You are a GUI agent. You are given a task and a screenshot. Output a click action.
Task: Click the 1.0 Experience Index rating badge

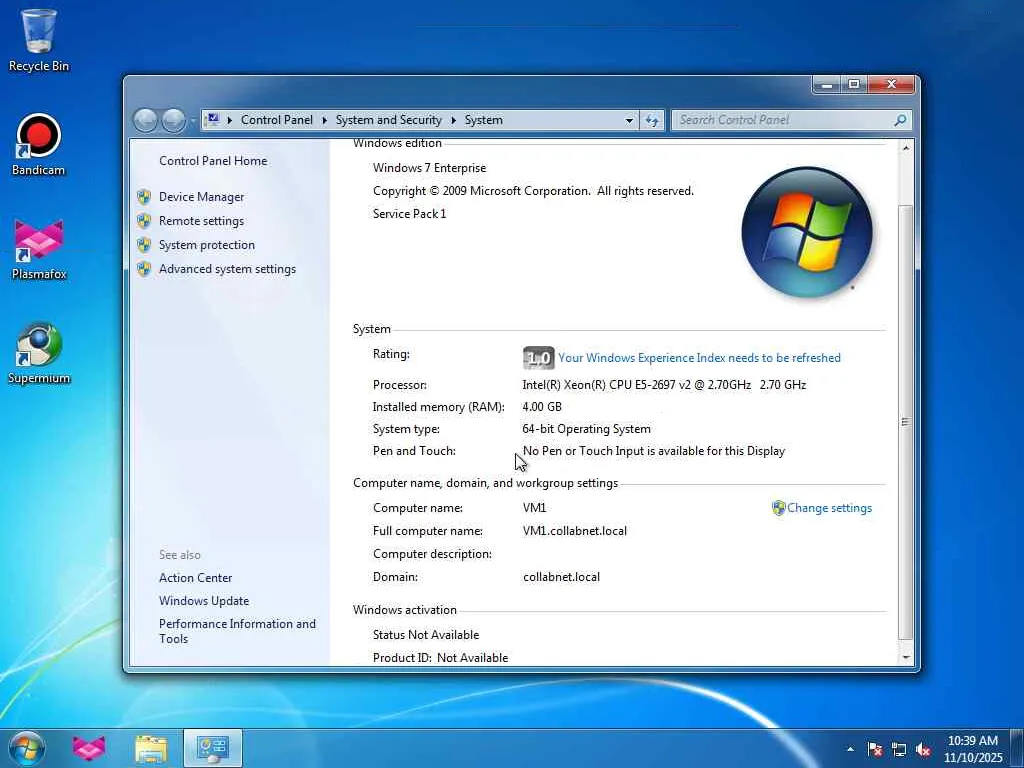click(538, 358)
